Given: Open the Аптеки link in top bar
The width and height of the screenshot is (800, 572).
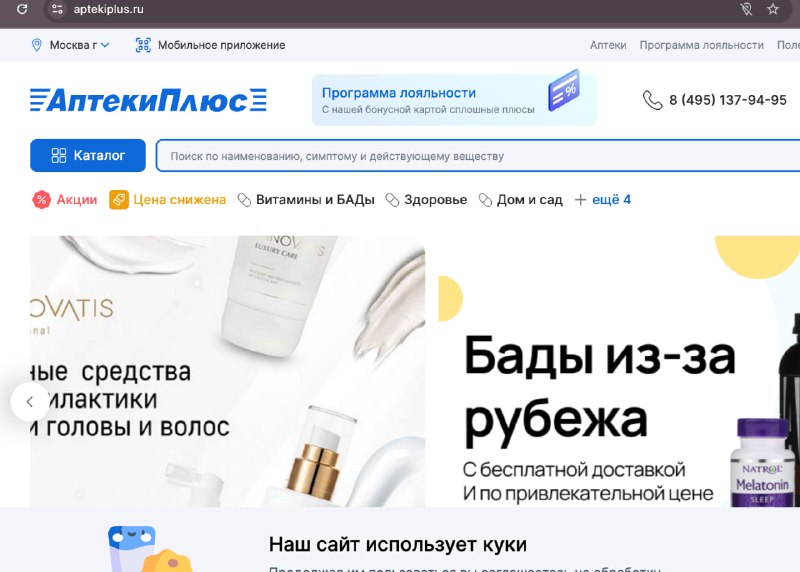Looking at the screenshot, I should click(608, 45).
